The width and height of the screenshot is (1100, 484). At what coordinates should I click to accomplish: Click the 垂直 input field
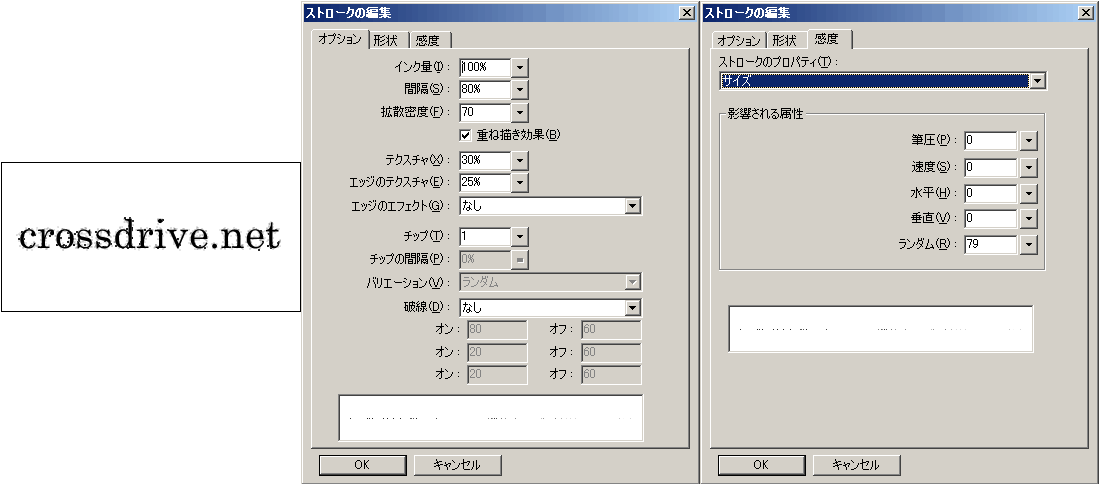tap(991, 218)
